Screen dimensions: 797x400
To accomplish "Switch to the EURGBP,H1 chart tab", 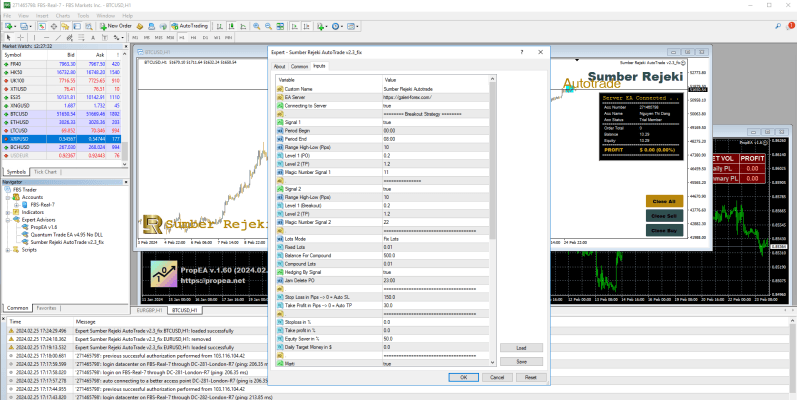I will (x=150, y=310).
